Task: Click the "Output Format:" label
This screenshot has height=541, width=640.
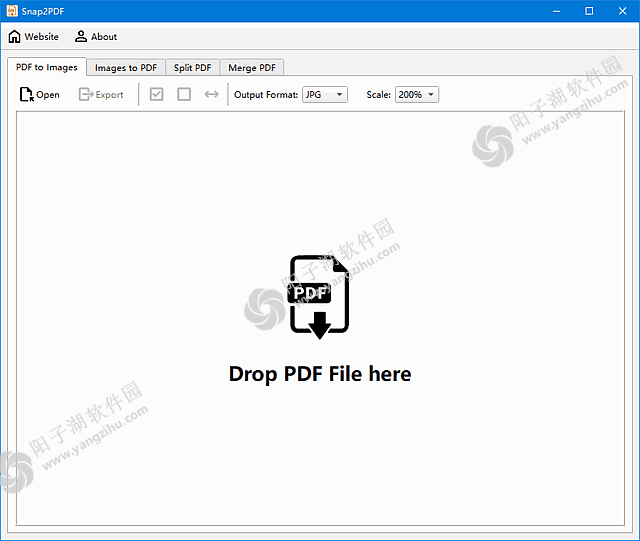Action: click(x=266, y=95)
